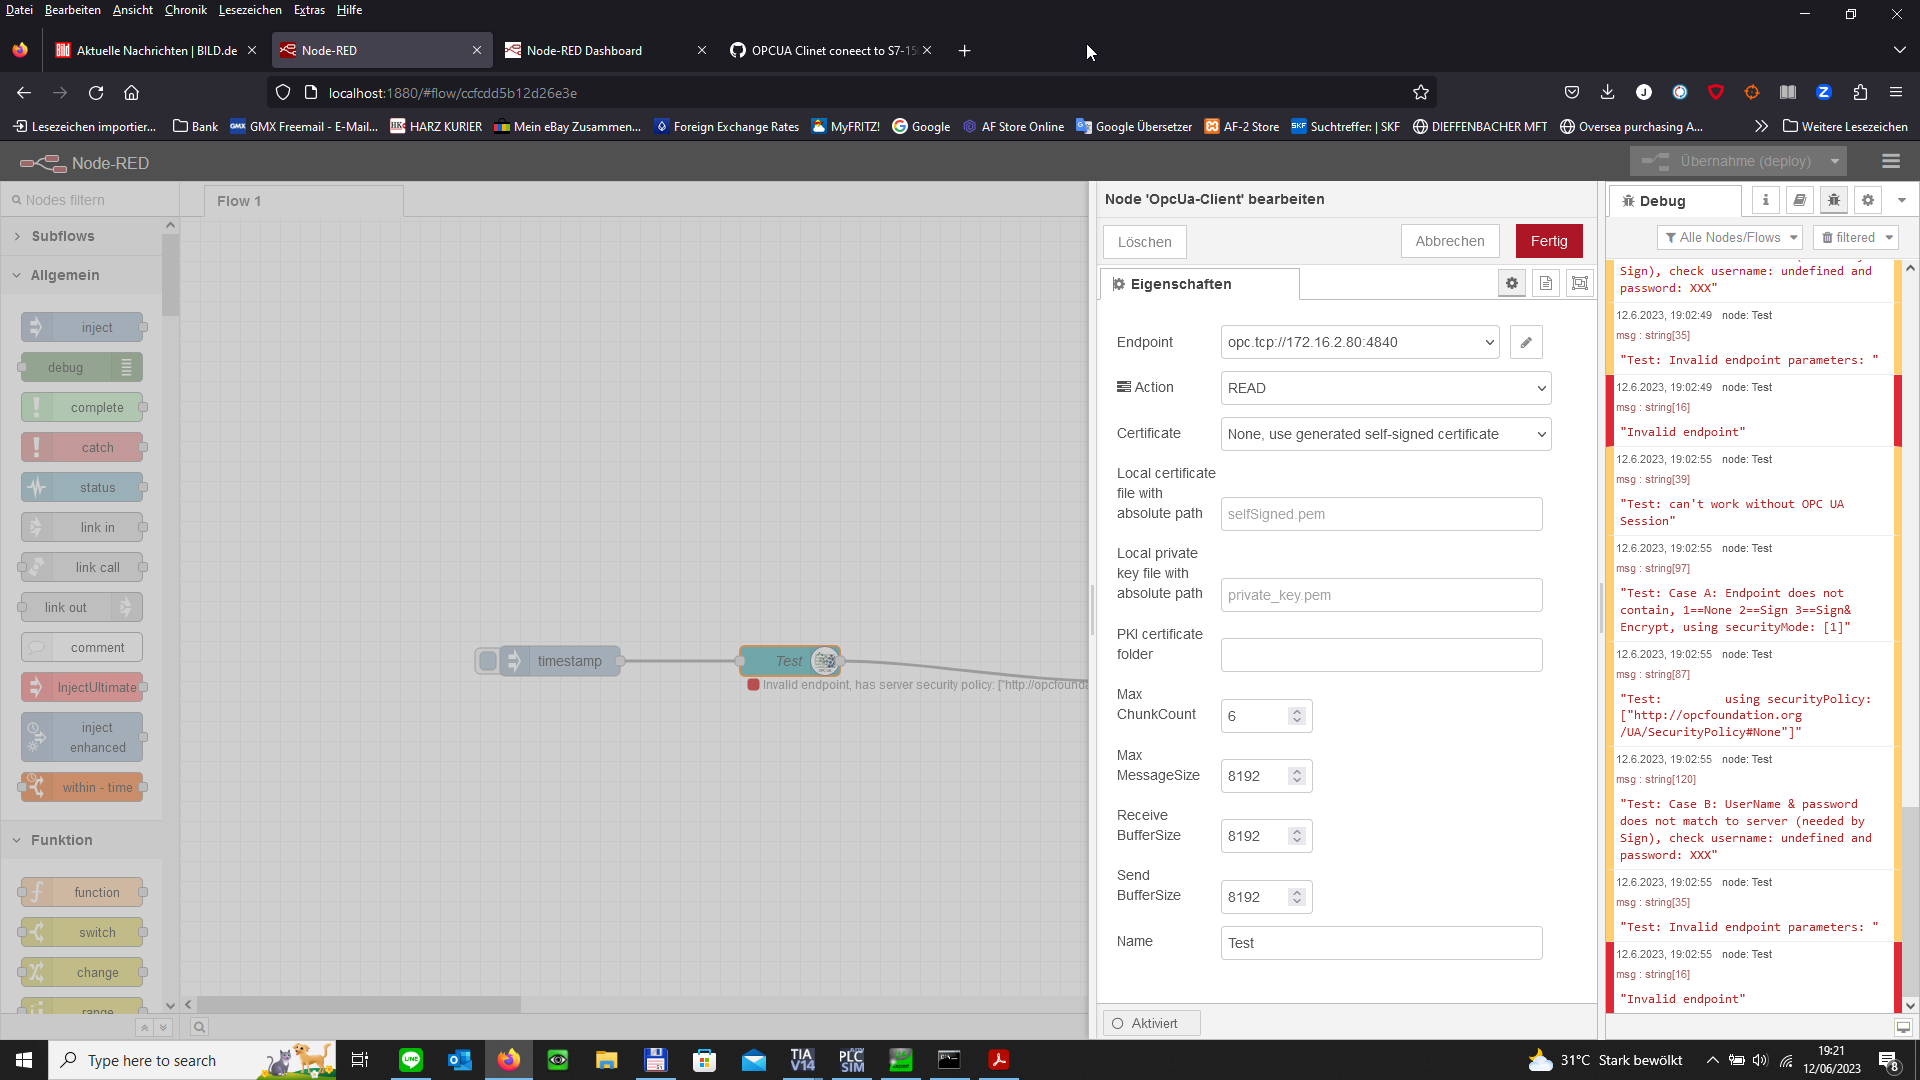Open the Alle Nodes/Flows filter dropdown
This screenshot has height=1080, width=1920.
click(x=1729, y=237)
